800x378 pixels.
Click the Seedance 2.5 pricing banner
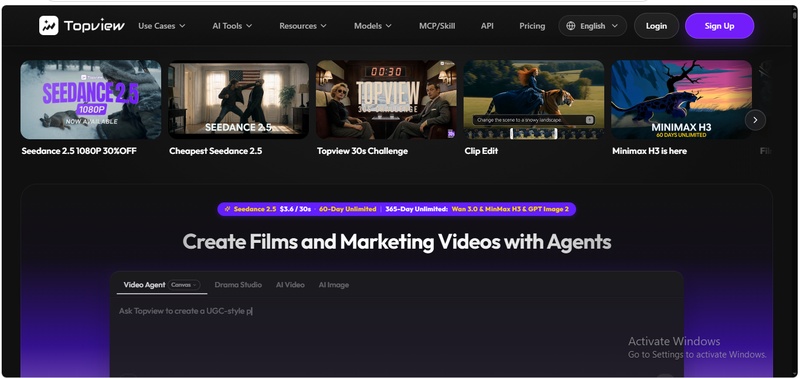point(397,209)
